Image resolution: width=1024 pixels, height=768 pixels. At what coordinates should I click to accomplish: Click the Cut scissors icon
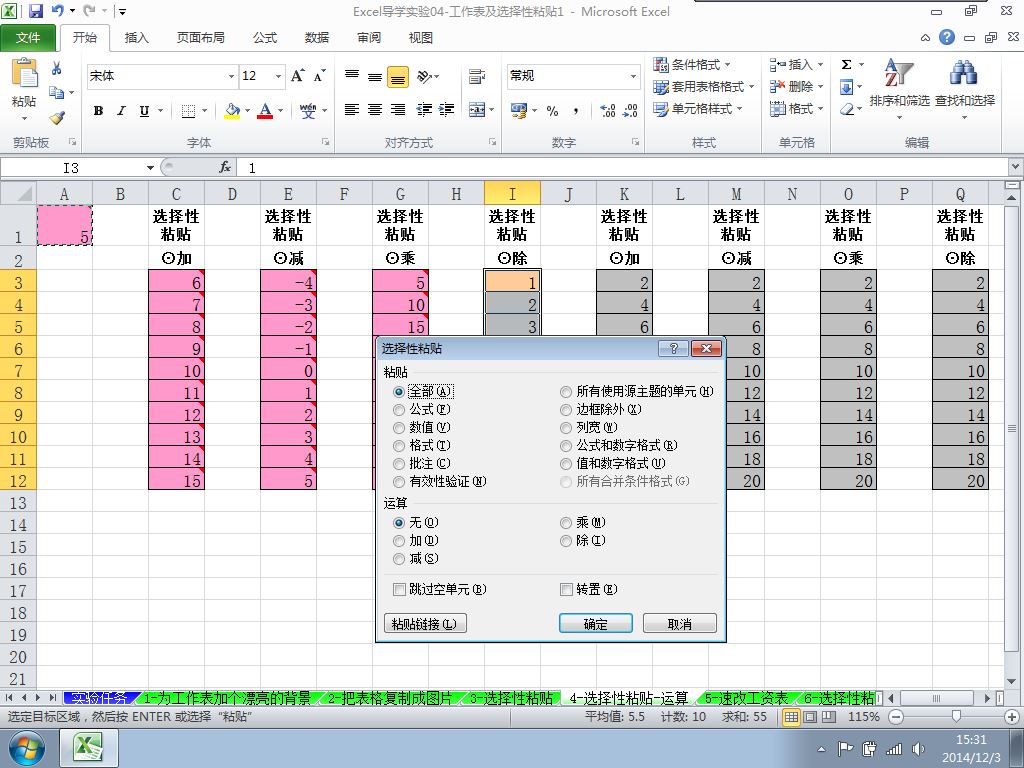(x=57, y=68)
